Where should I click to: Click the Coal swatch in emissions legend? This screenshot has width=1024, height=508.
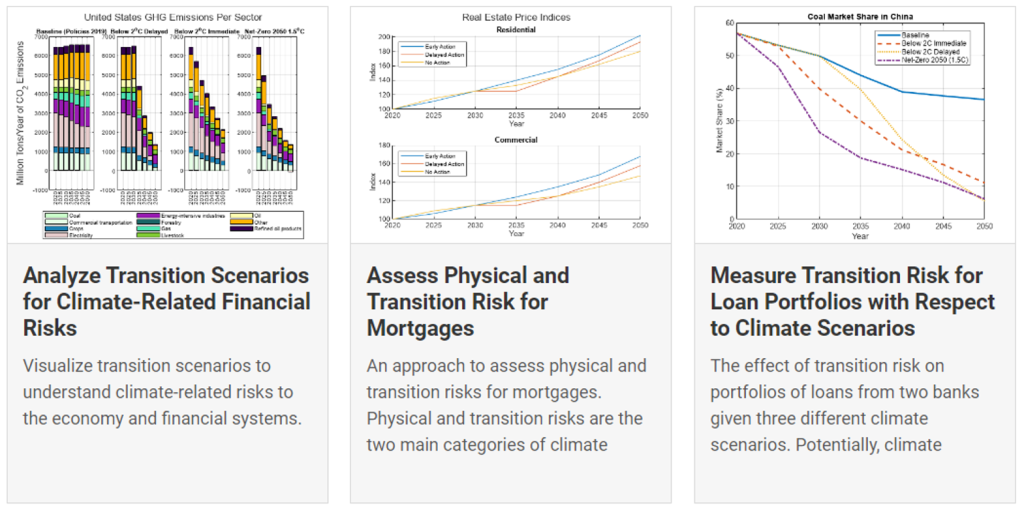pos(55,213)
